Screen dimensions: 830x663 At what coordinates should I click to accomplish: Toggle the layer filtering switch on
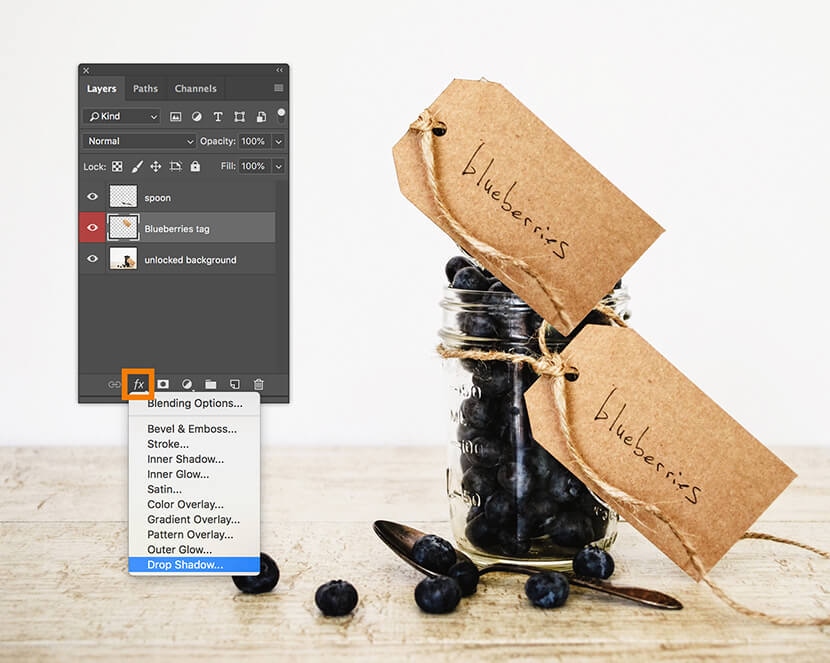[x=281, y=113]
